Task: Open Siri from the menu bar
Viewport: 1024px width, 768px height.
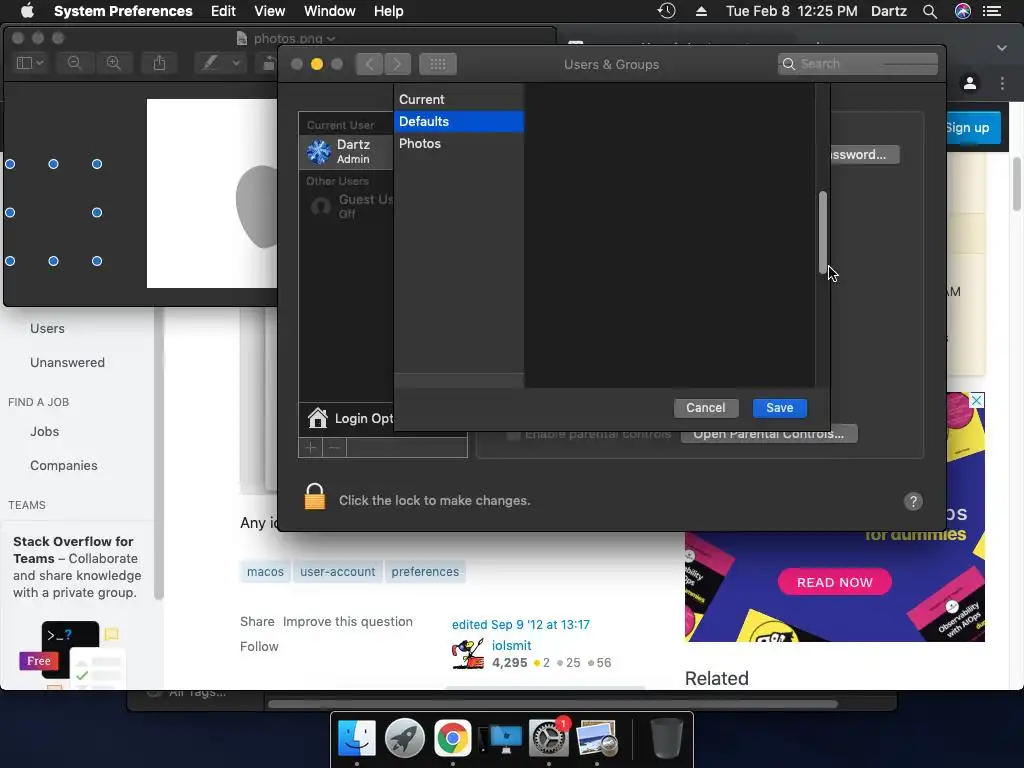Action: click(963, 11)
